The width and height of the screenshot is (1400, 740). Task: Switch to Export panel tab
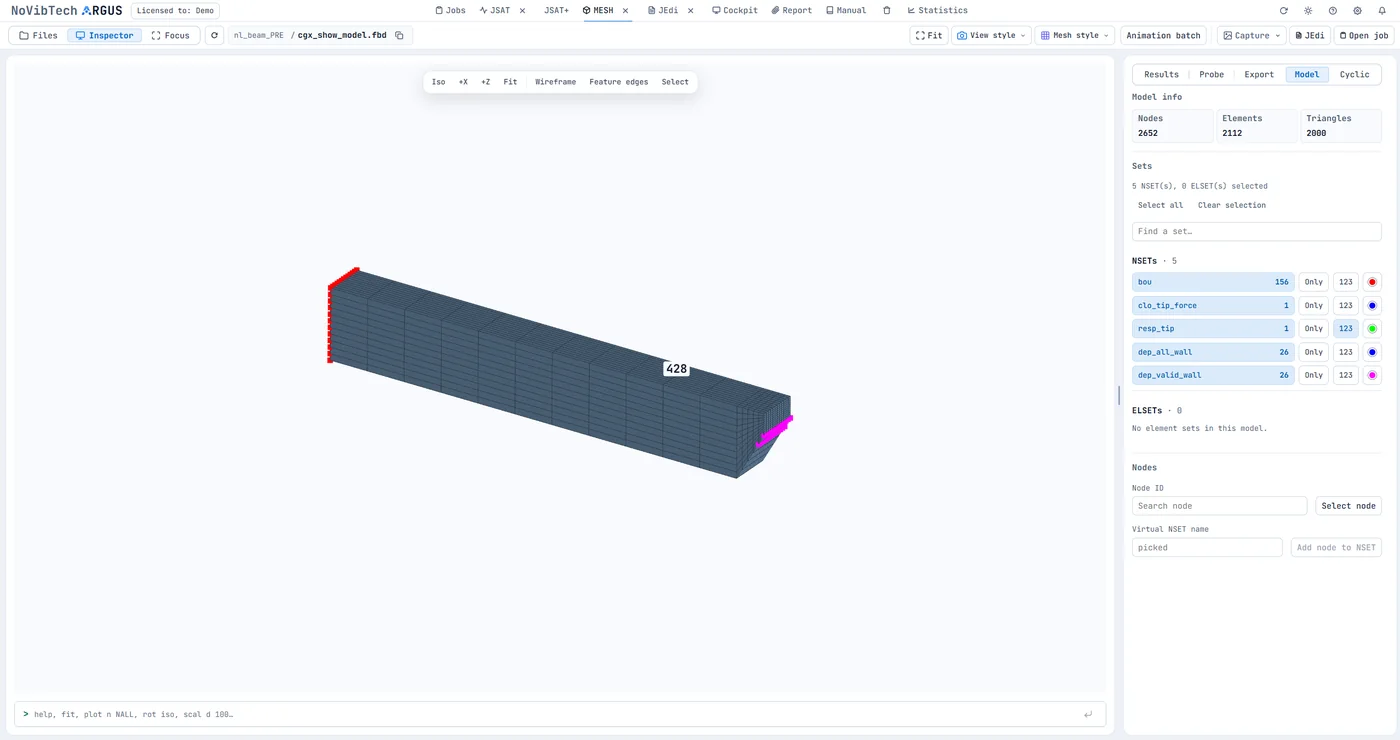coord(1259,74)
